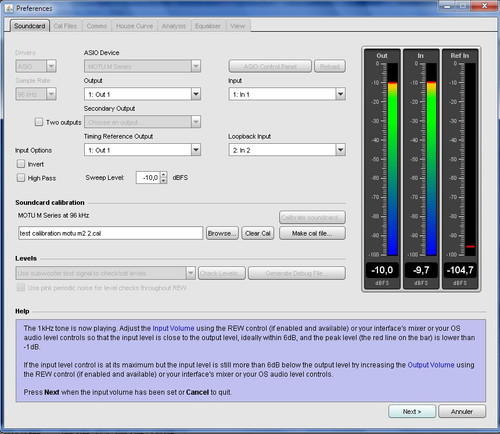Screen dimensions: 500x434
Task: Click the -104,7 Ref In readout
Action: click(460, 270)
